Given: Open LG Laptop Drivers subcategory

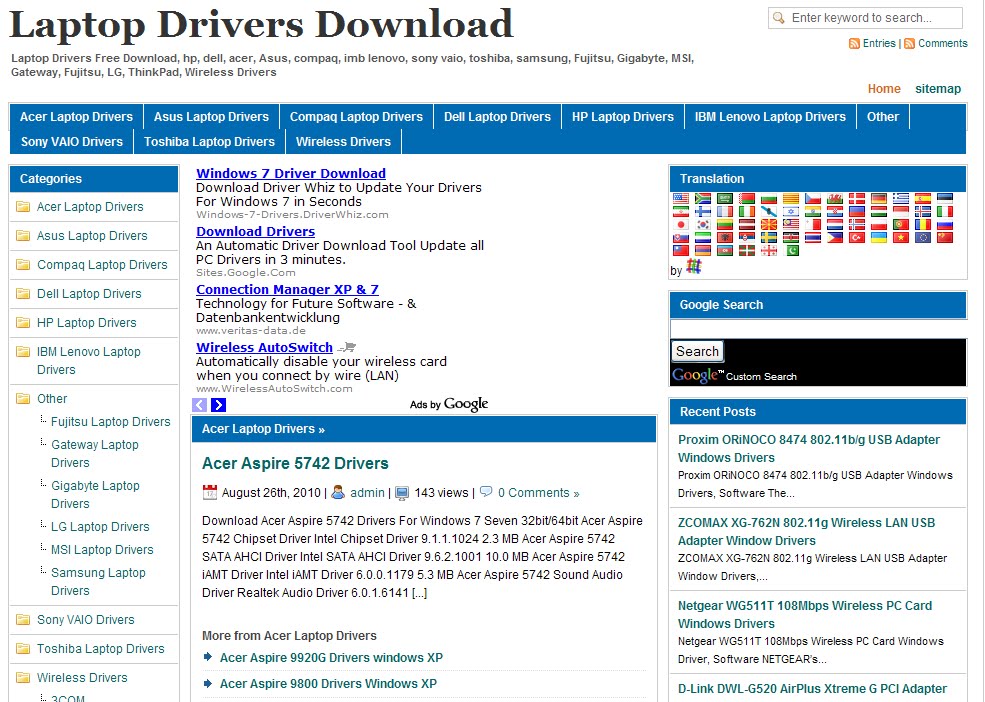Looking at the screenshot, I should click(x=100, y=527).
